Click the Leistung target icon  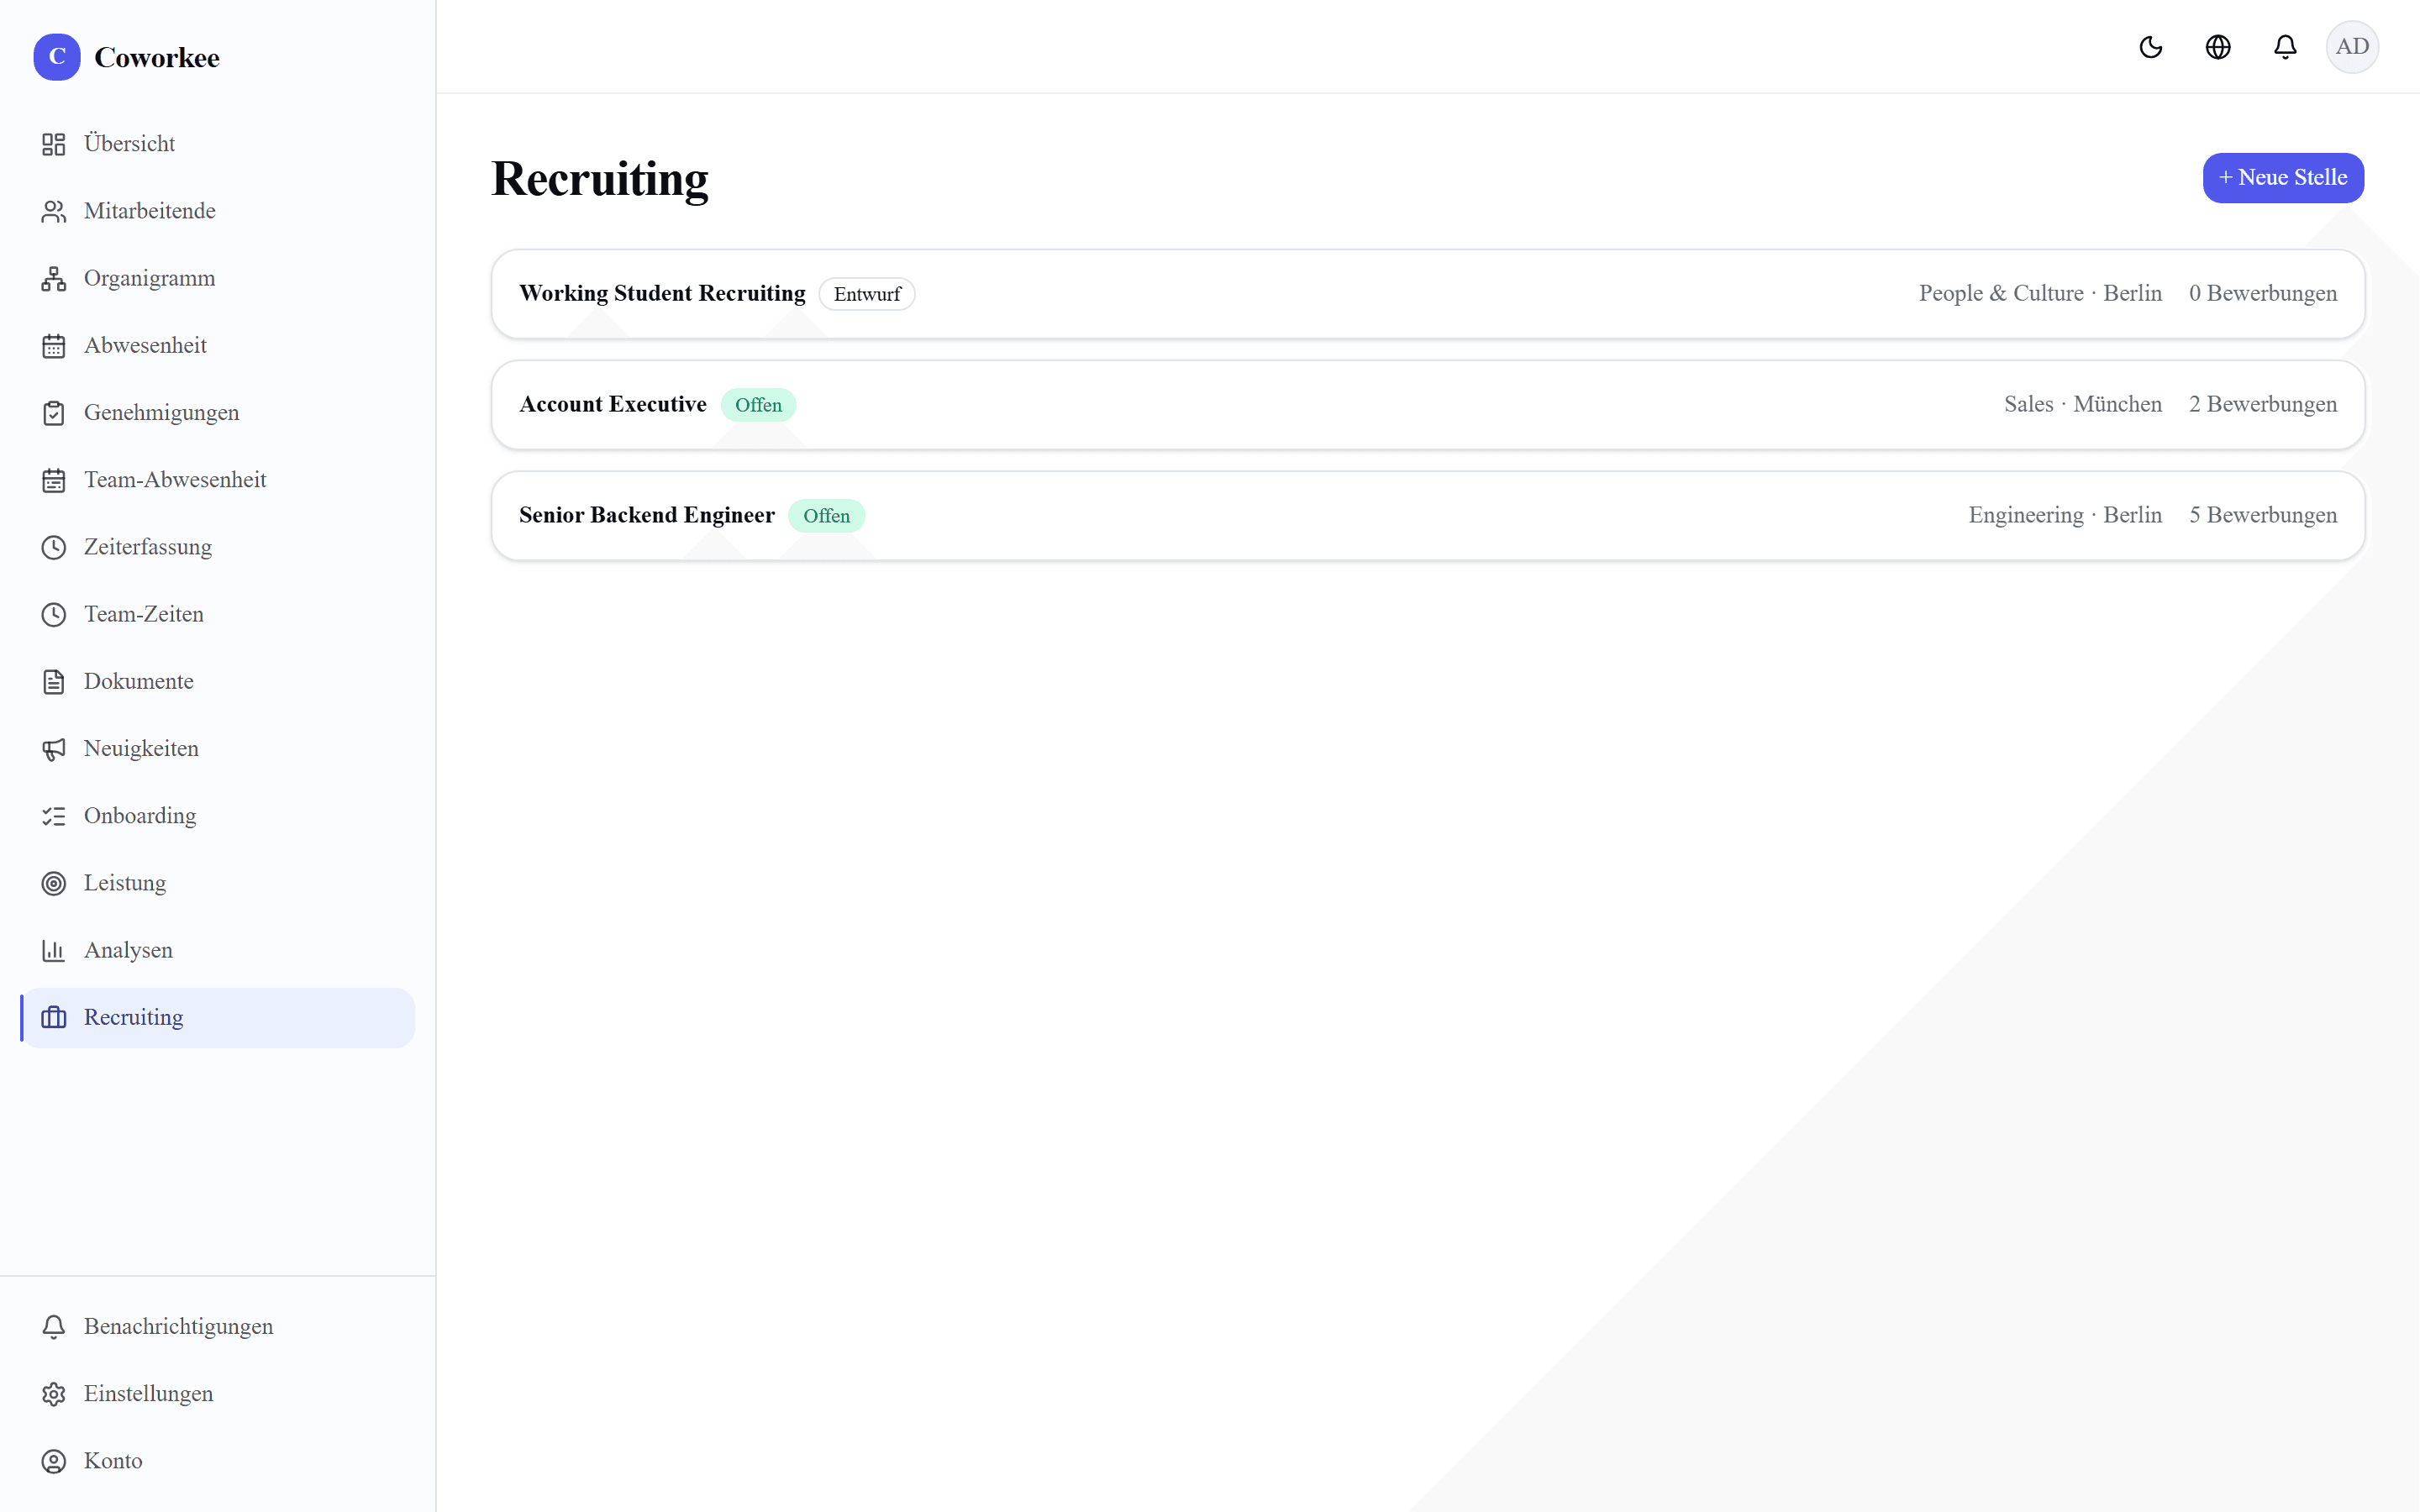click(54, 883)
